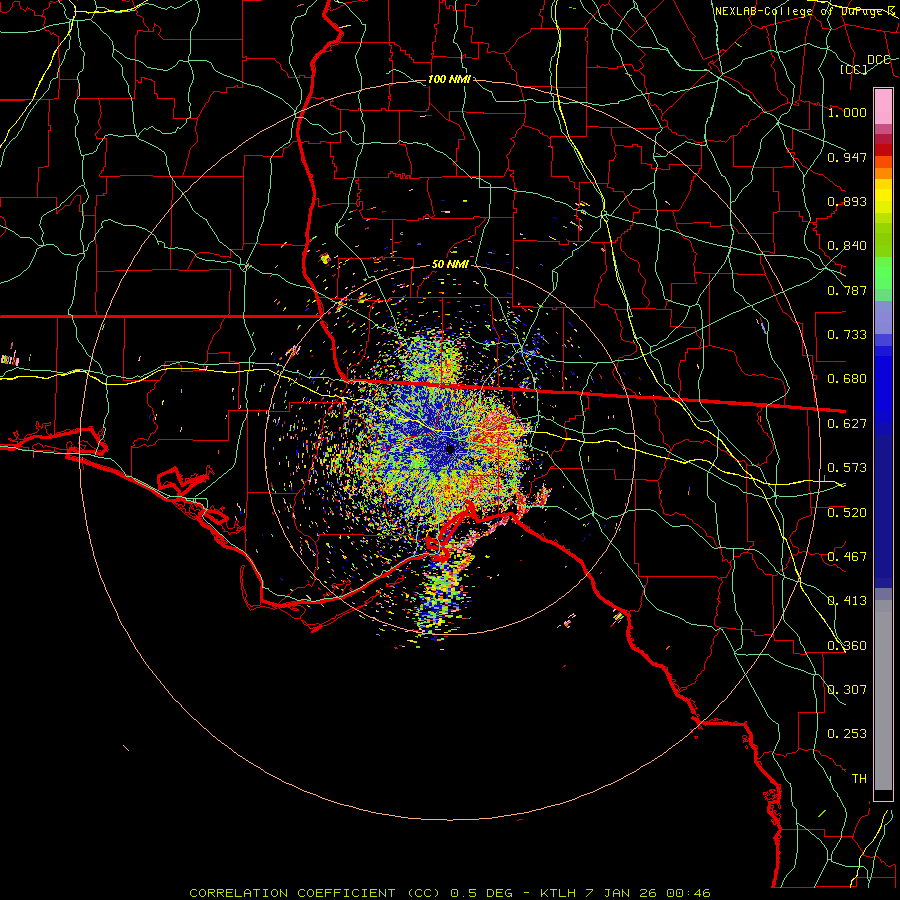Select the 0.893 scale value
The width and height of the screenshot is (900, 900).
click(847, 201)
